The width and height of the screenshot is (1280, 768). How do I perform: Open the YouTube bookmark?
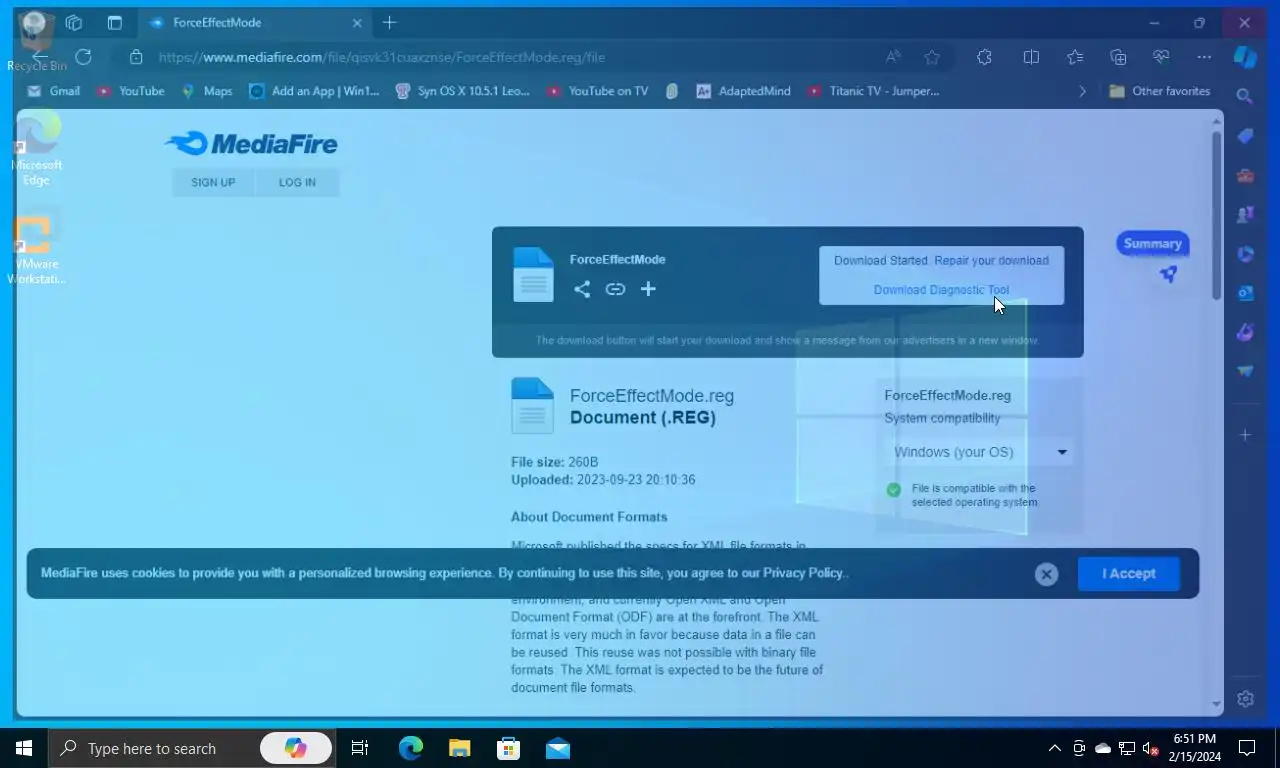tap(131, 91)
